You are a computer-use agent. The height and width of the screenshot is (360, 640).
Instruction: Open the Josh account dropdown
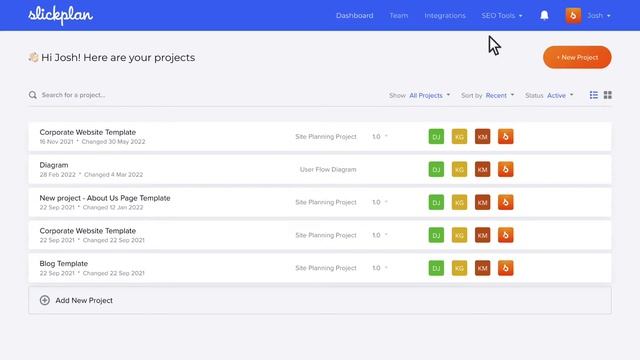(599, 16)
